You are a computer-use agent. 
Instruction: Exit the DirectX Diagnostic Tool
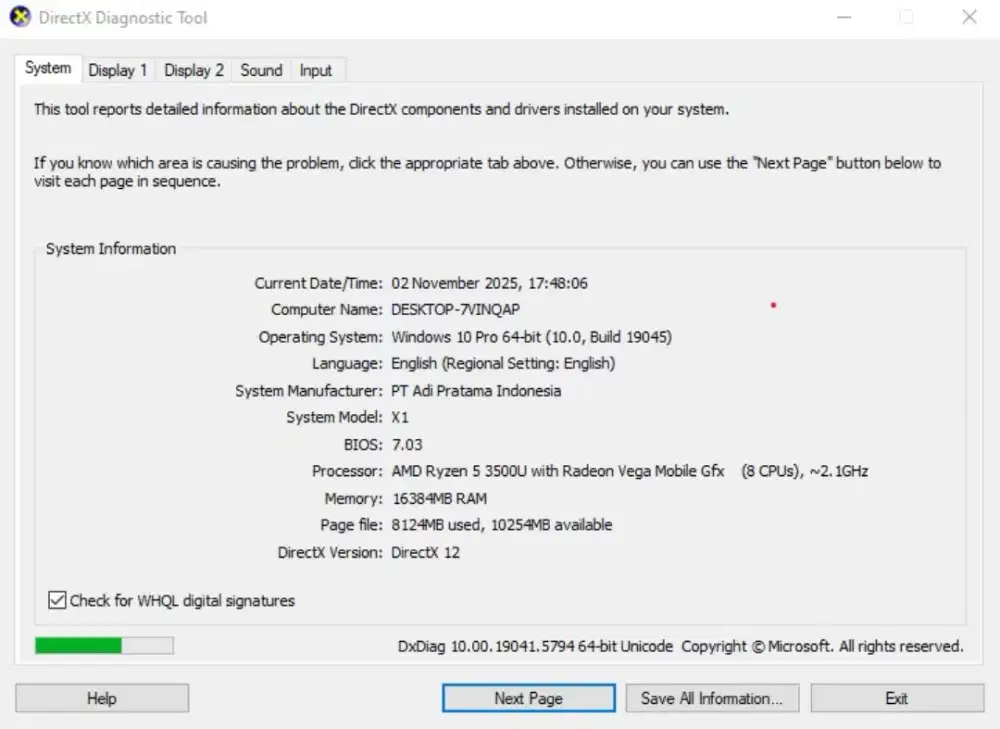click(896, 697)
